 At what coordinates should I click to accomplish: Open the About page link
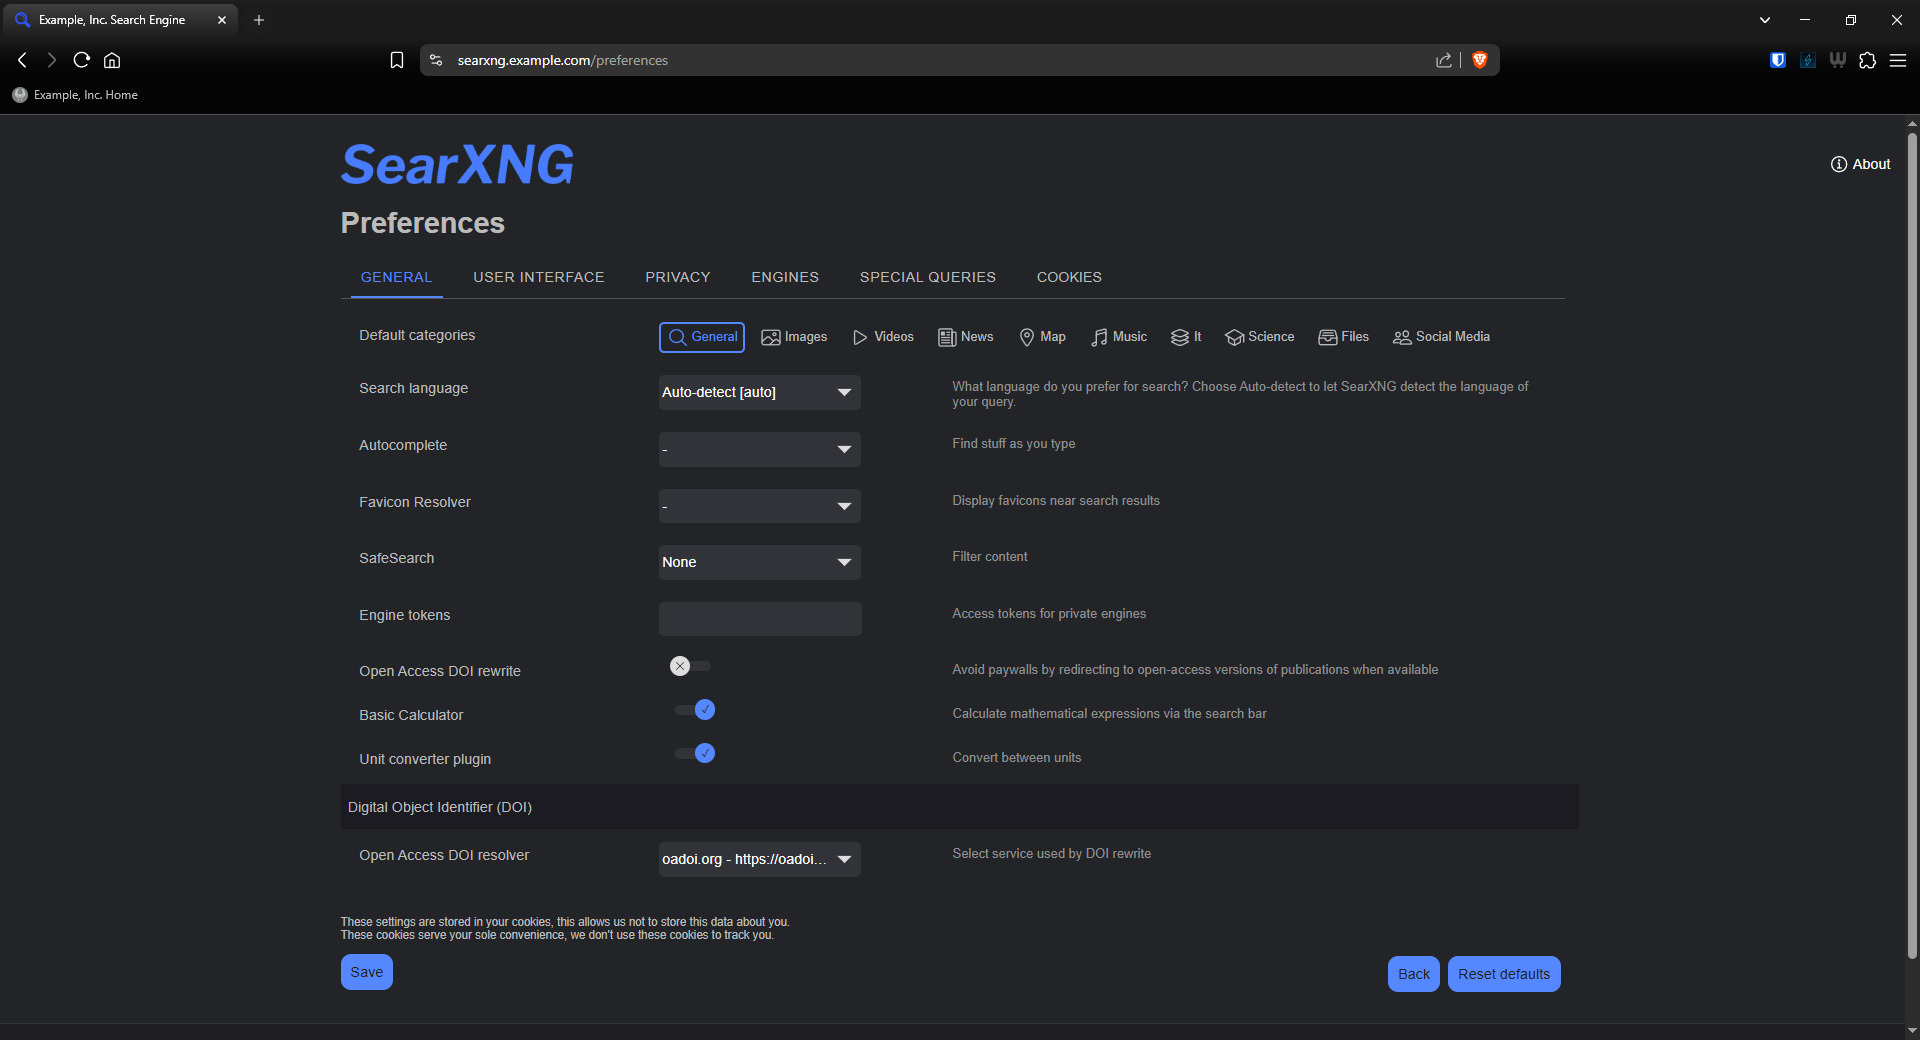tap(1860, 164)
